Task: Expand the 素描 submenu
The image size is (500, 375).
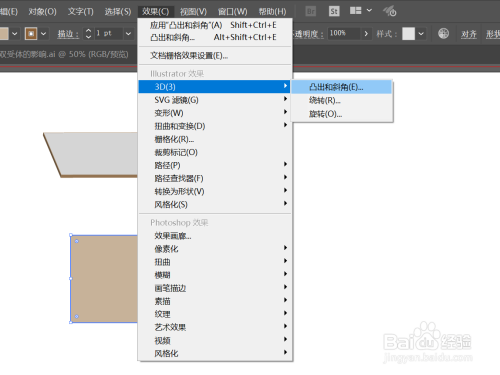Action: pos(215,301)
